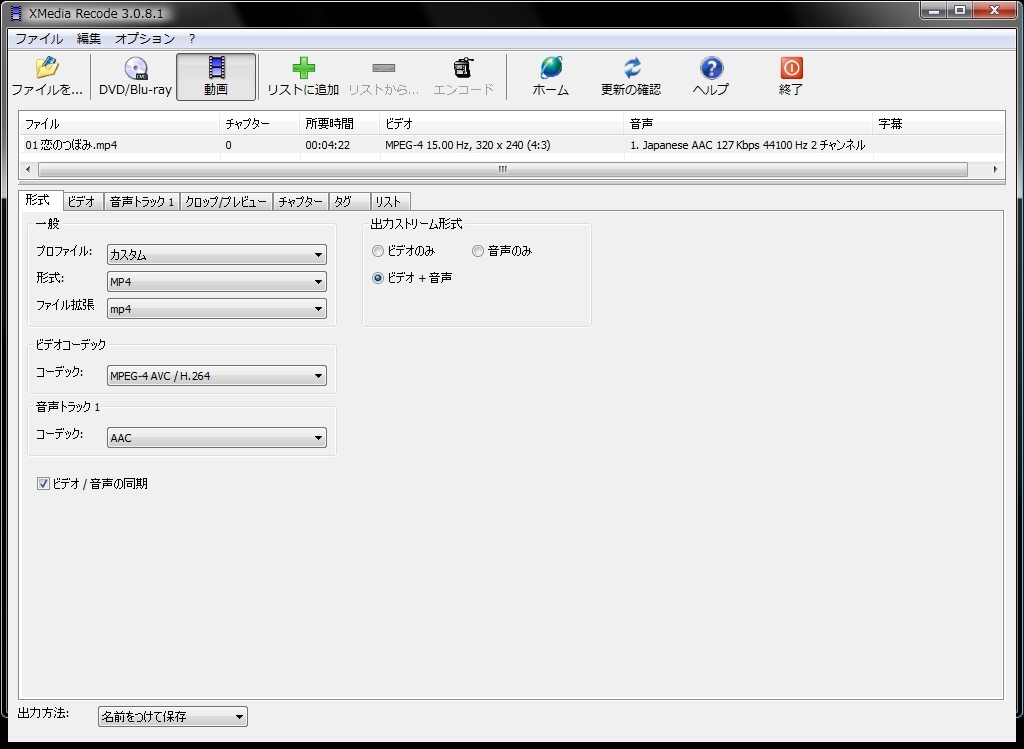Click the チャプター column header

click(259, 123)
